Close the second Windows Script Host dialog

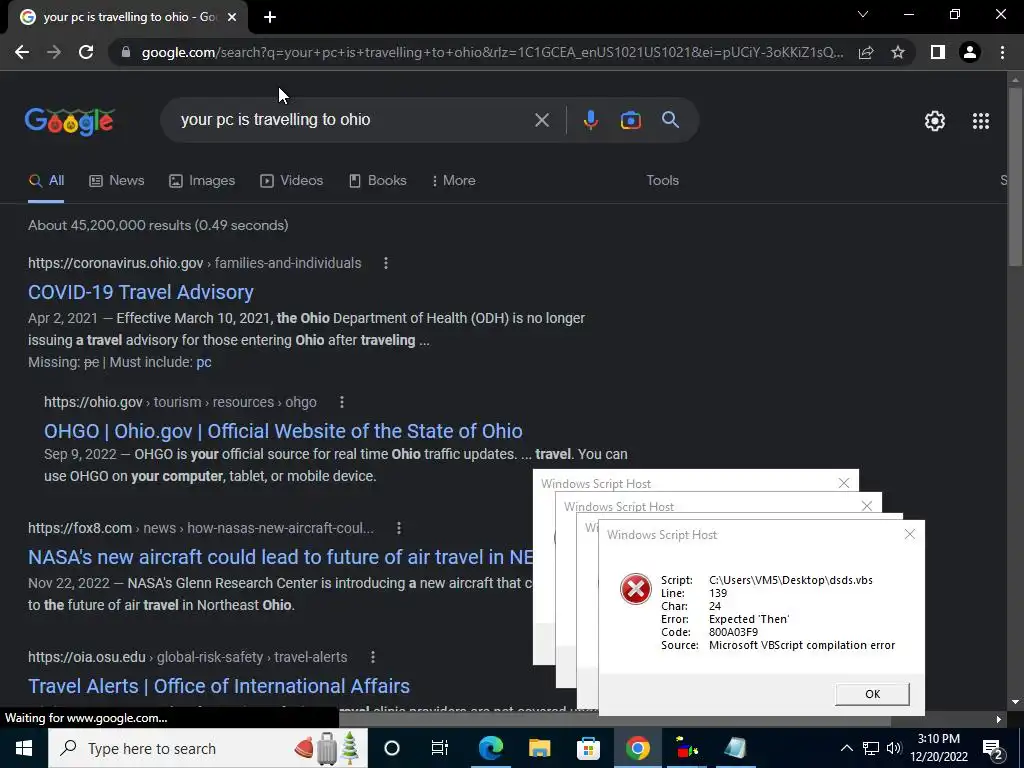tap(867, 506)
